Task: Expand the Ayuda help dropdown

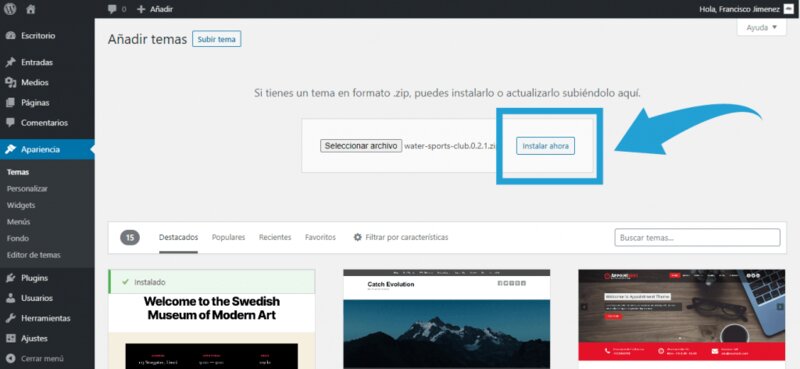Action: click(x=762, y=28)
